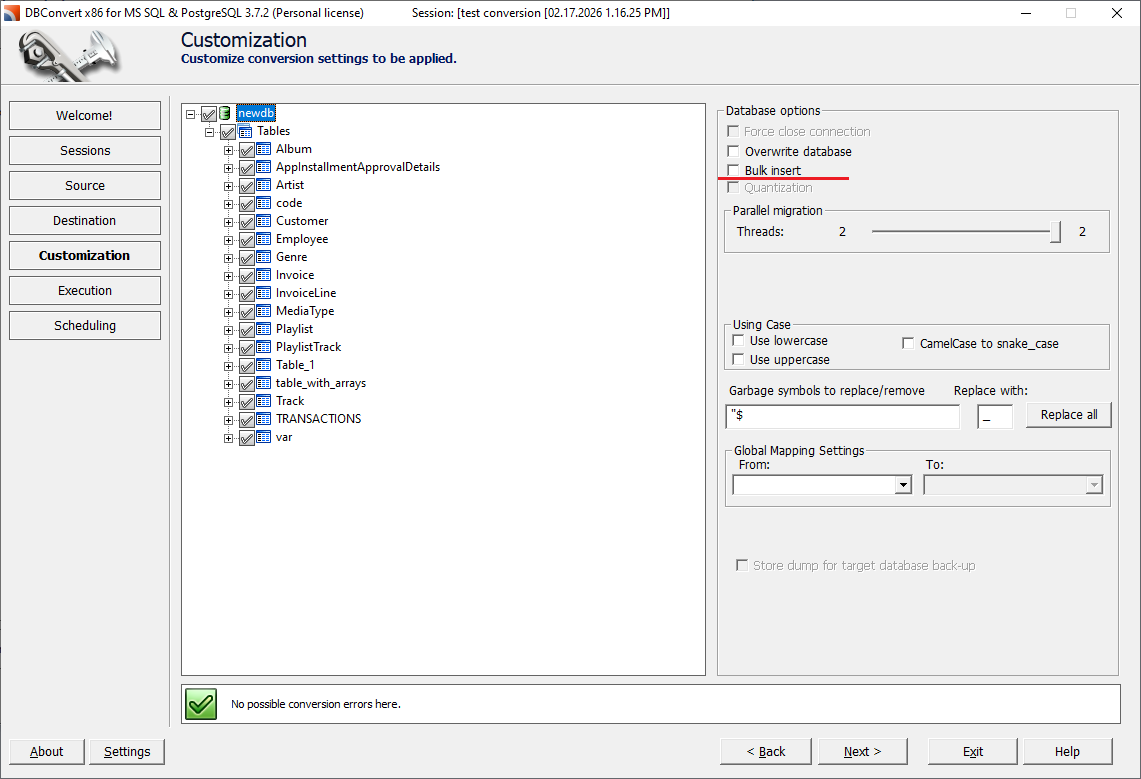Click the DBConvert title bar app icon
This screenshot has width=1141, height=779.
click(x=12, y=12)
